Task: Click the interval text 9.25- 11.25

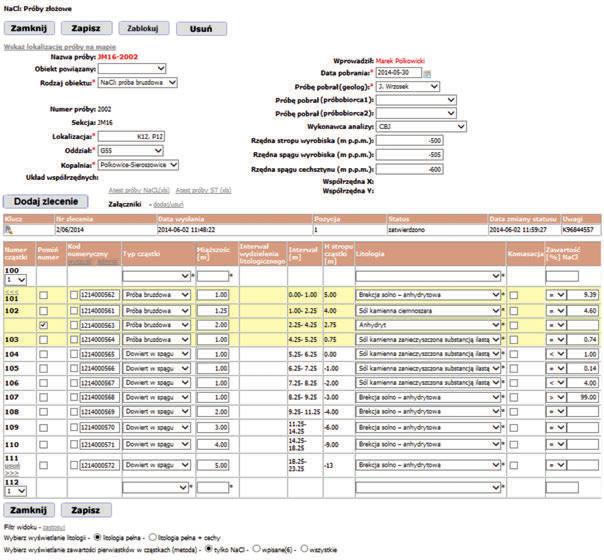Action: click(304, 412)
